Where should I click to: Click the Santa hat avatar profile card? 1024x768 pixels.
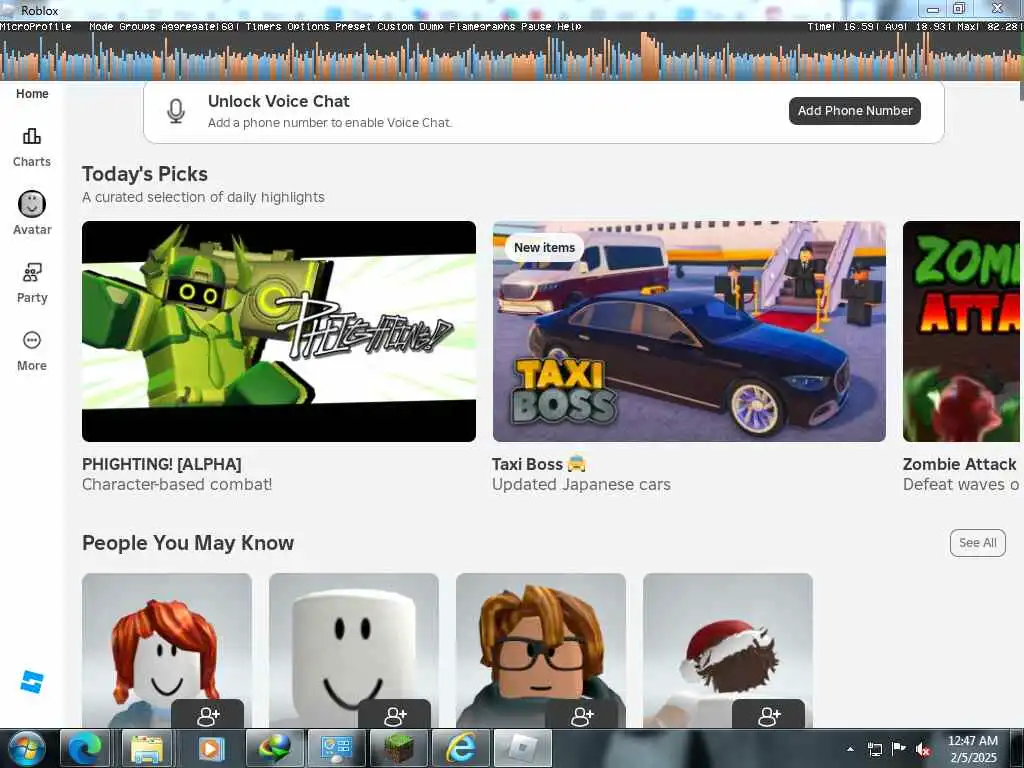(x=728, y=650)
